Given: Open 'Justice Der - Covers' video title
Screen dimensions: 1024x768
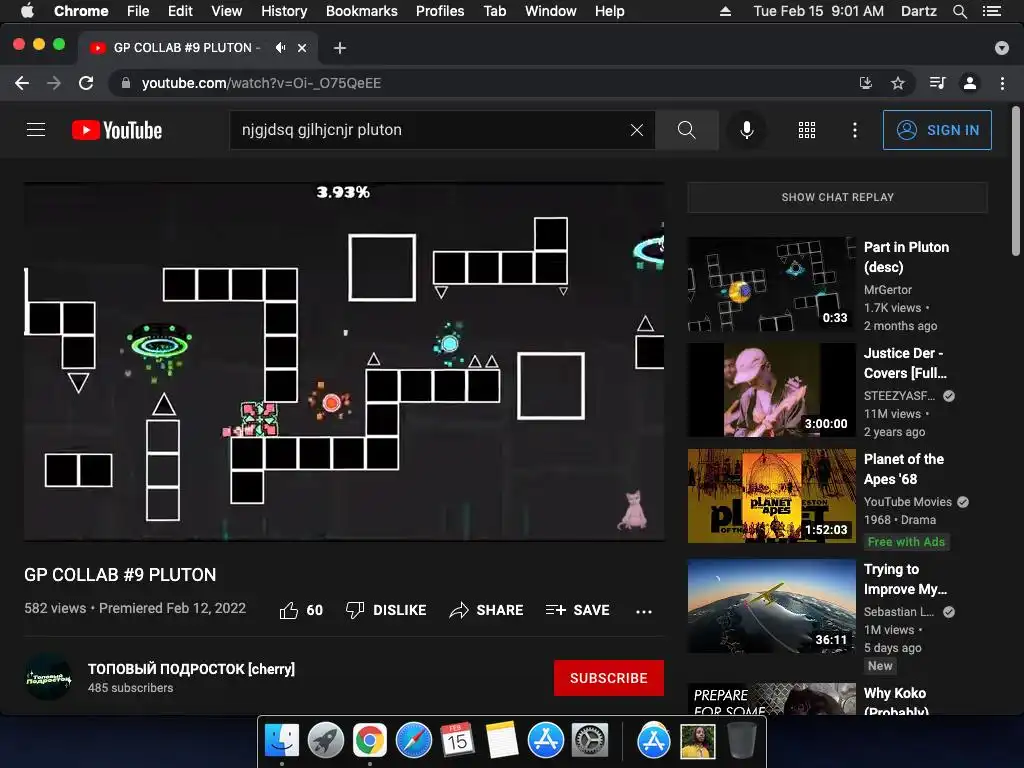Looking at the screenshot, I should coord(904,362).
